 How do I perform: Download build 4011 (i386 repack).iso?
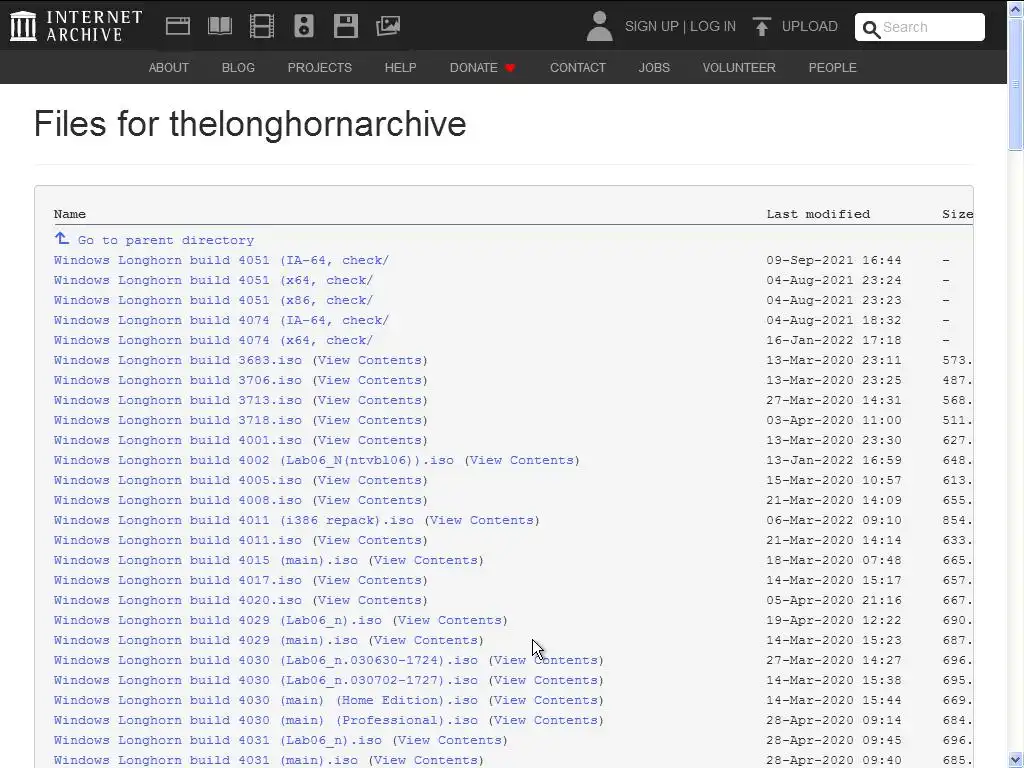(x=234, y=520)
